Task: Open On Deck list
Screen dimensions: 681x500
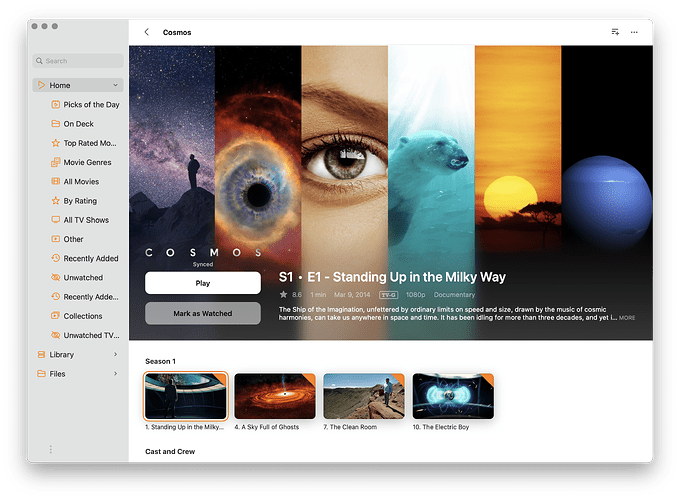Action: (80, 124)
